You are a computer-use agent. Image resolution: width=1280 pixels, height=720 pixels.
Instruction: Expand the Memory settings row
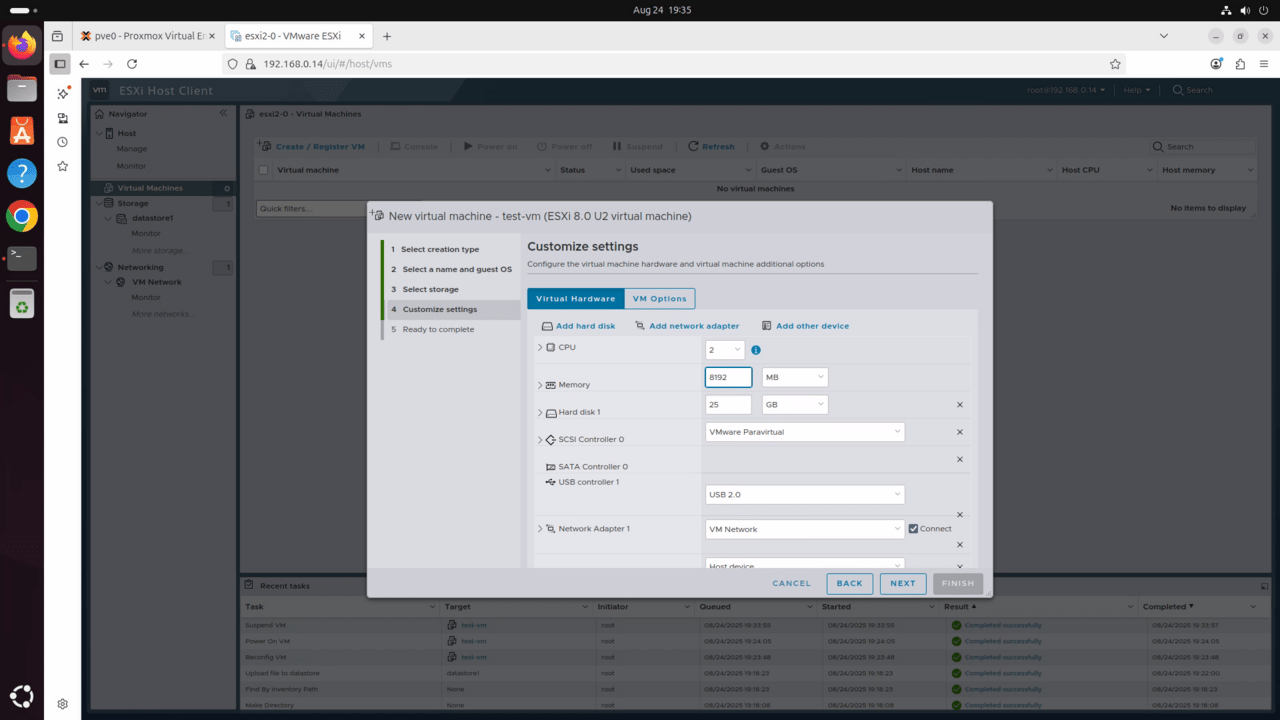click(540, 384)
